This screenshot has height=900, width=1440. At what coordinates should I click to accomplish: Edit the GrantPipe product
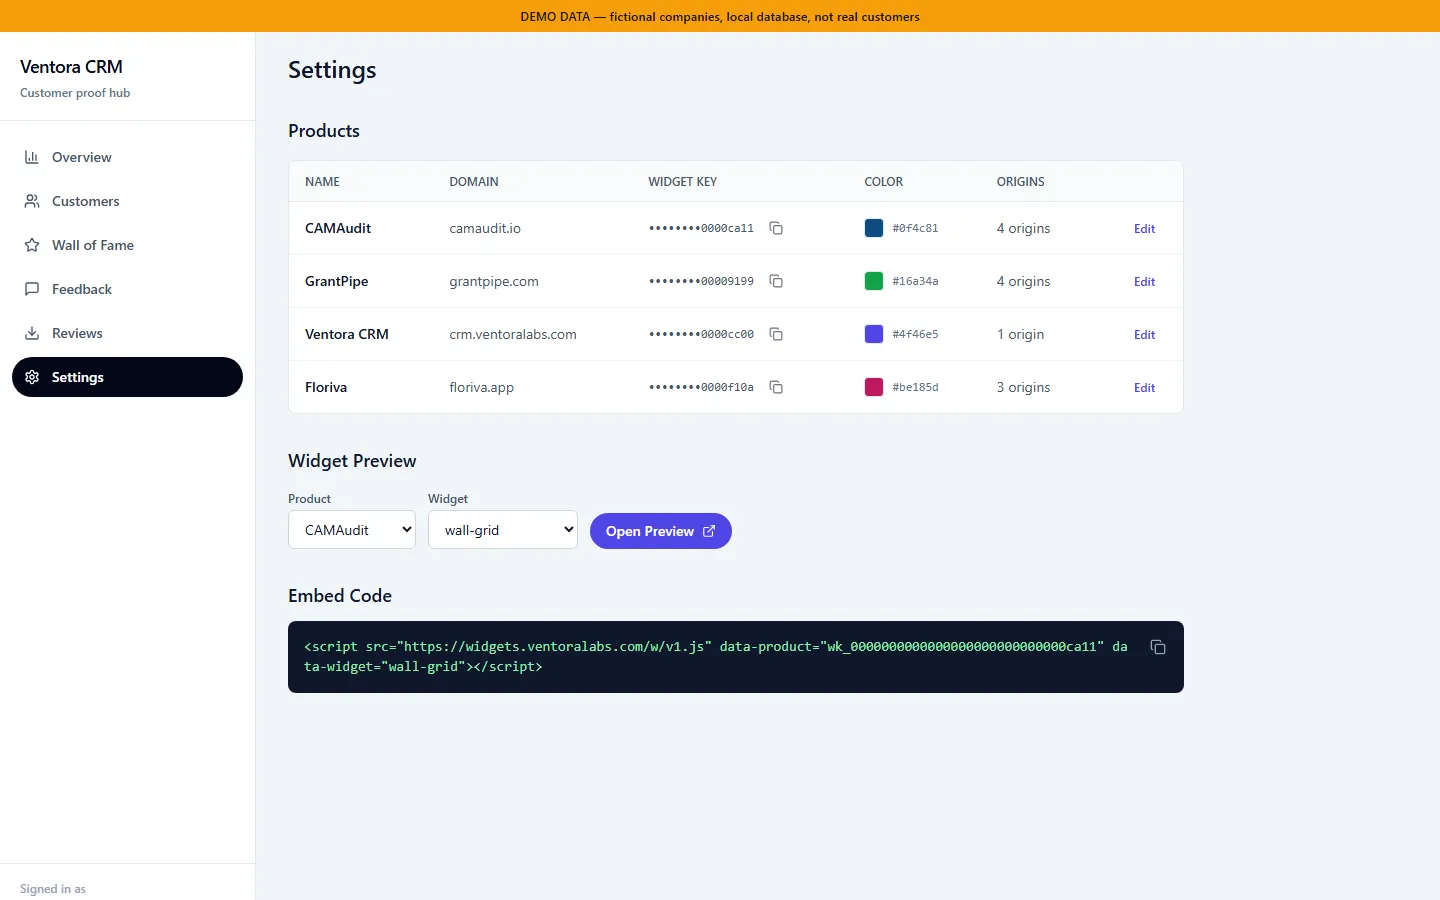pyautogui.click(x=1144, y=282)
